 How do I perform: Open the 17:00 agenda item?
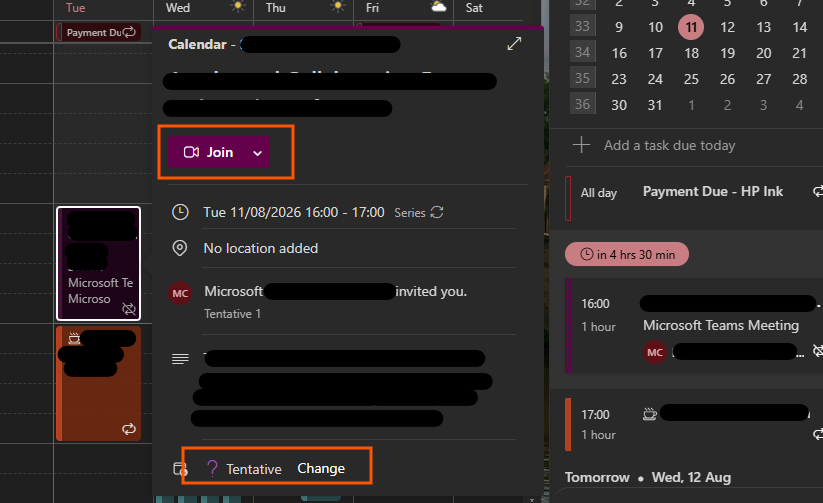pos(694,424)
